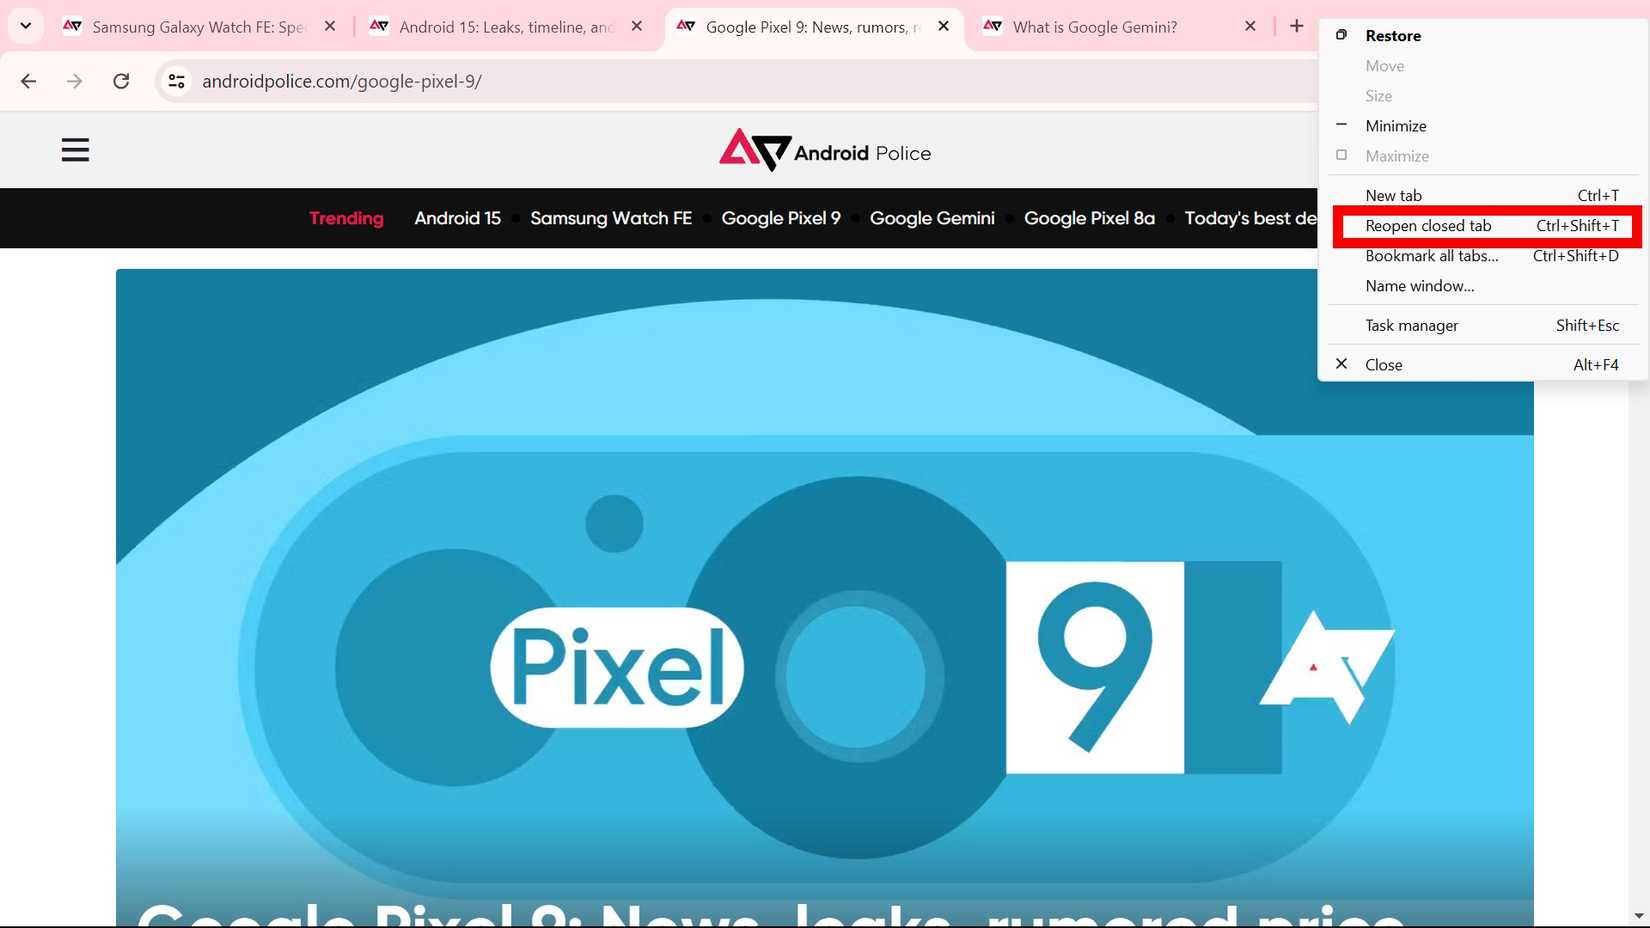Open a new tab with plus button
1650x928 pixels.
pos(1296,26)
